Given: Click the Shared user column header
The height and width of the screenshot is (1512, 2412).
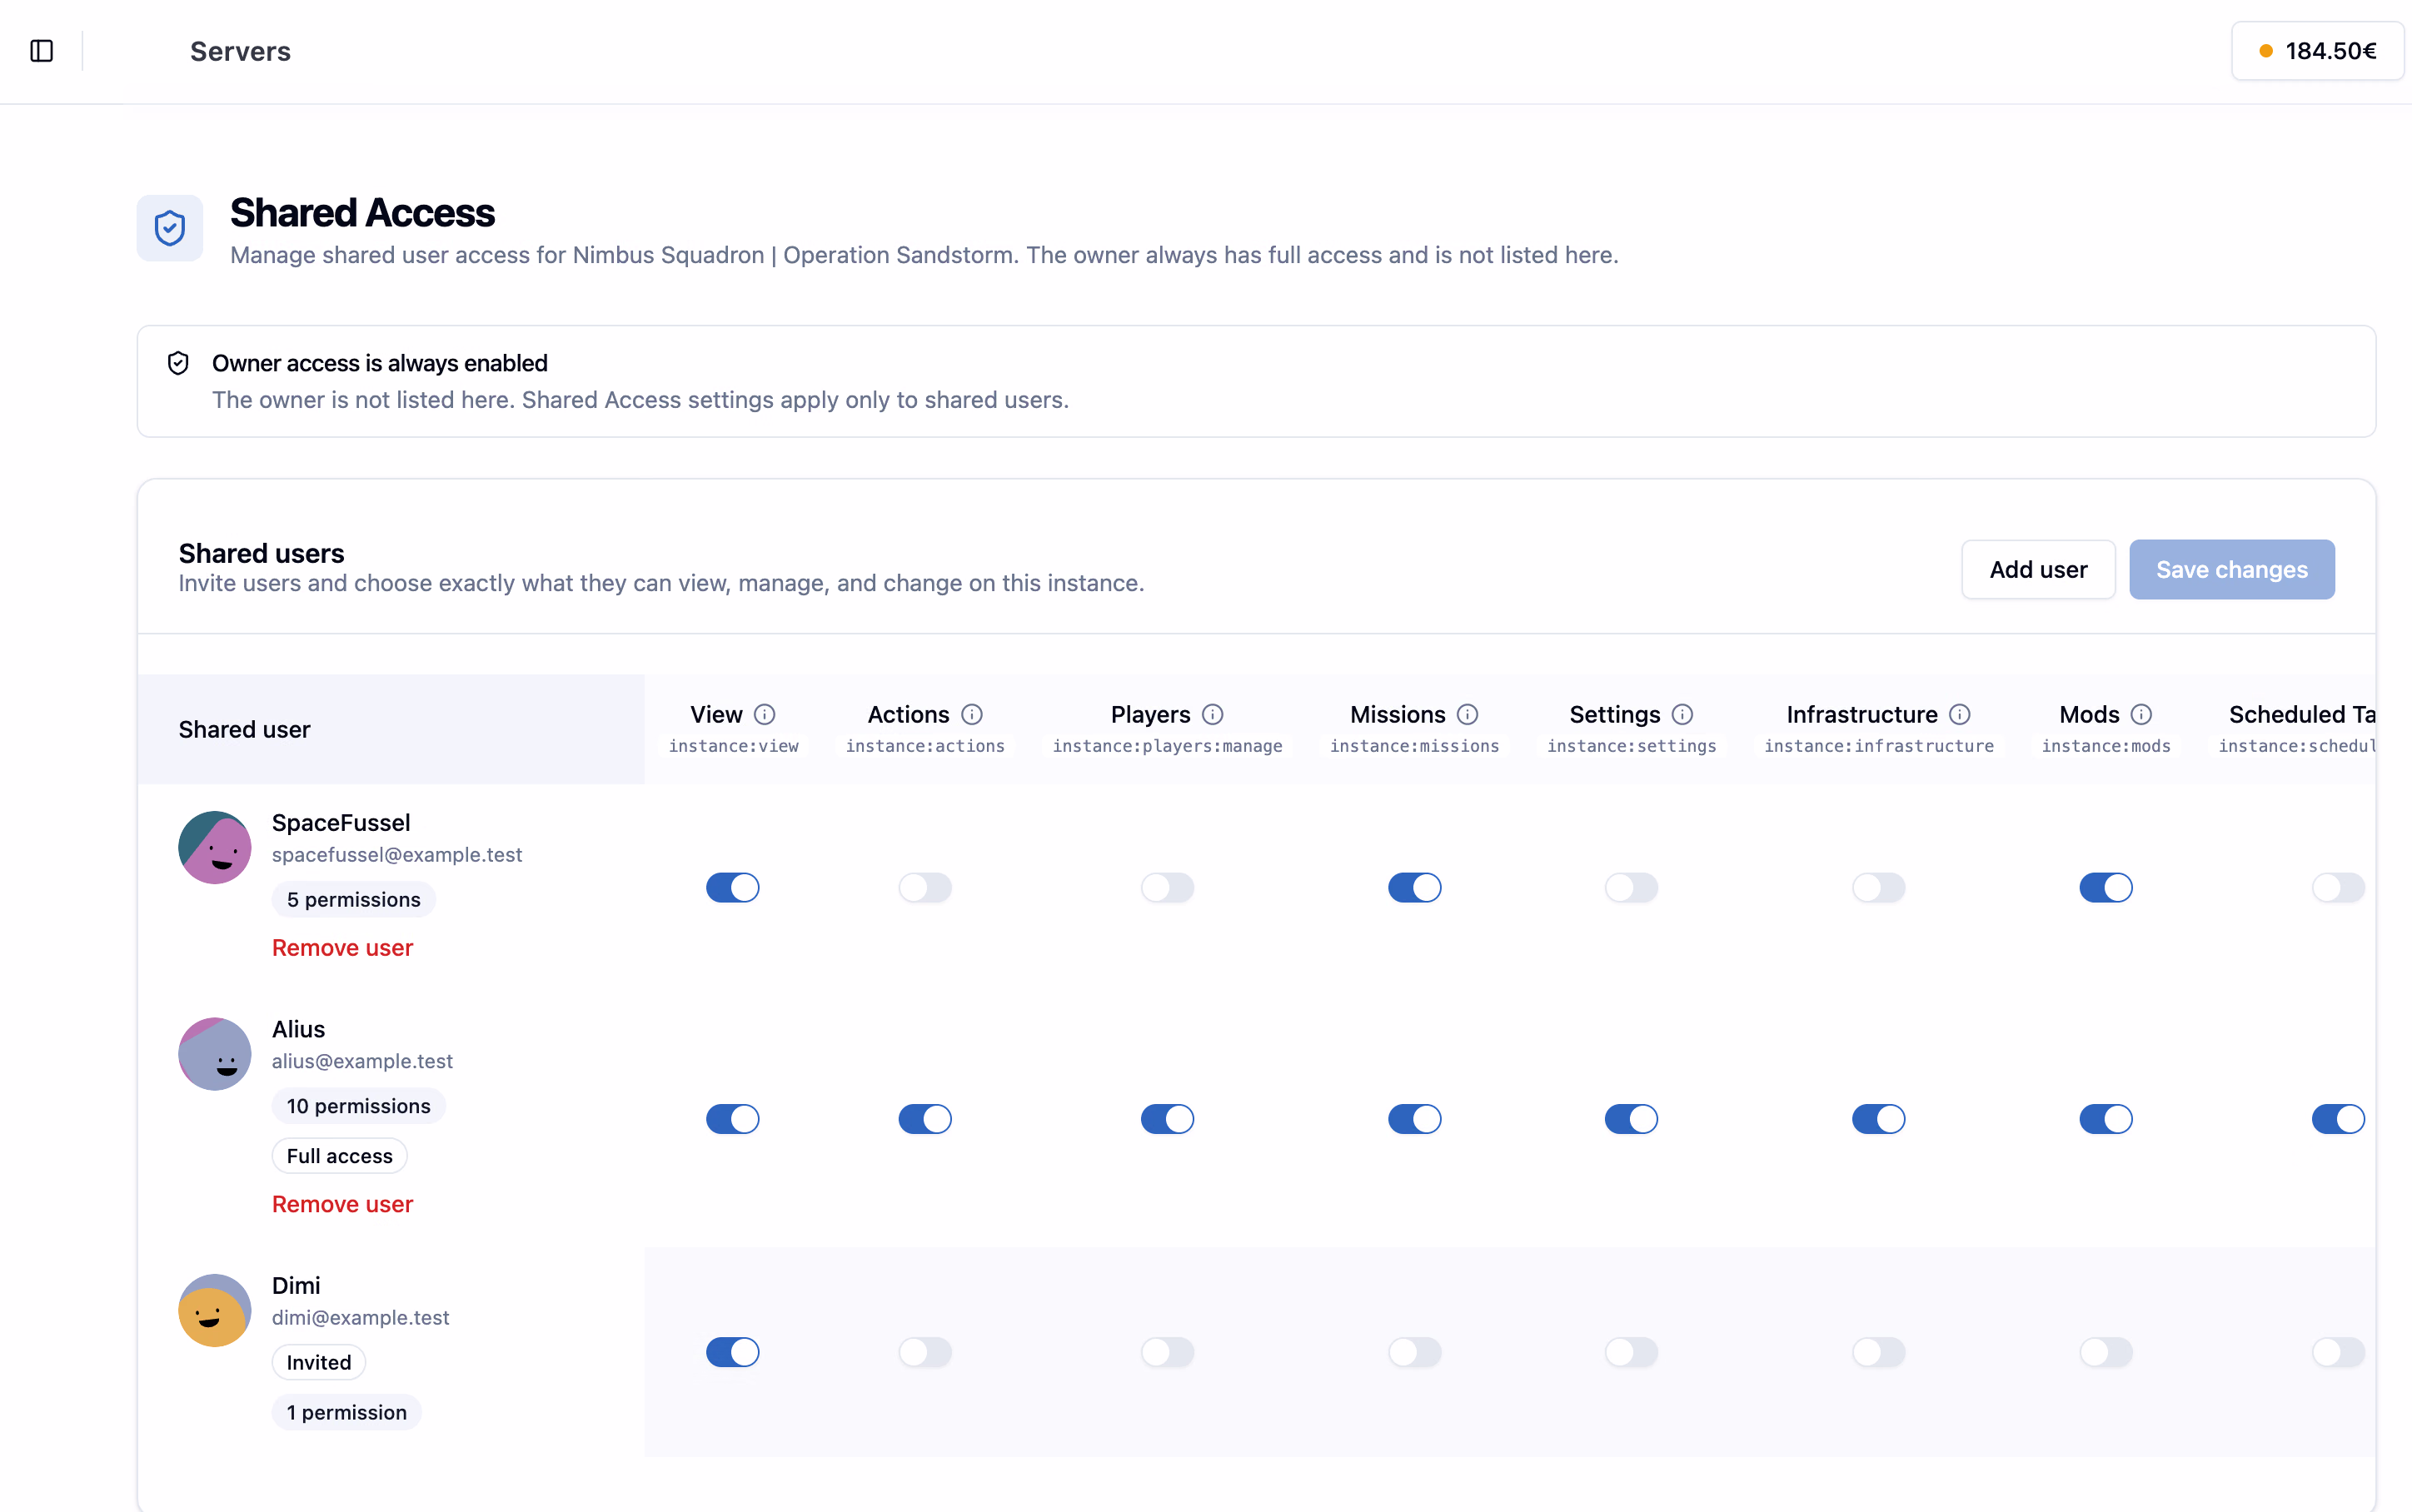Looking at the screenshot, I should coord(391,729).
